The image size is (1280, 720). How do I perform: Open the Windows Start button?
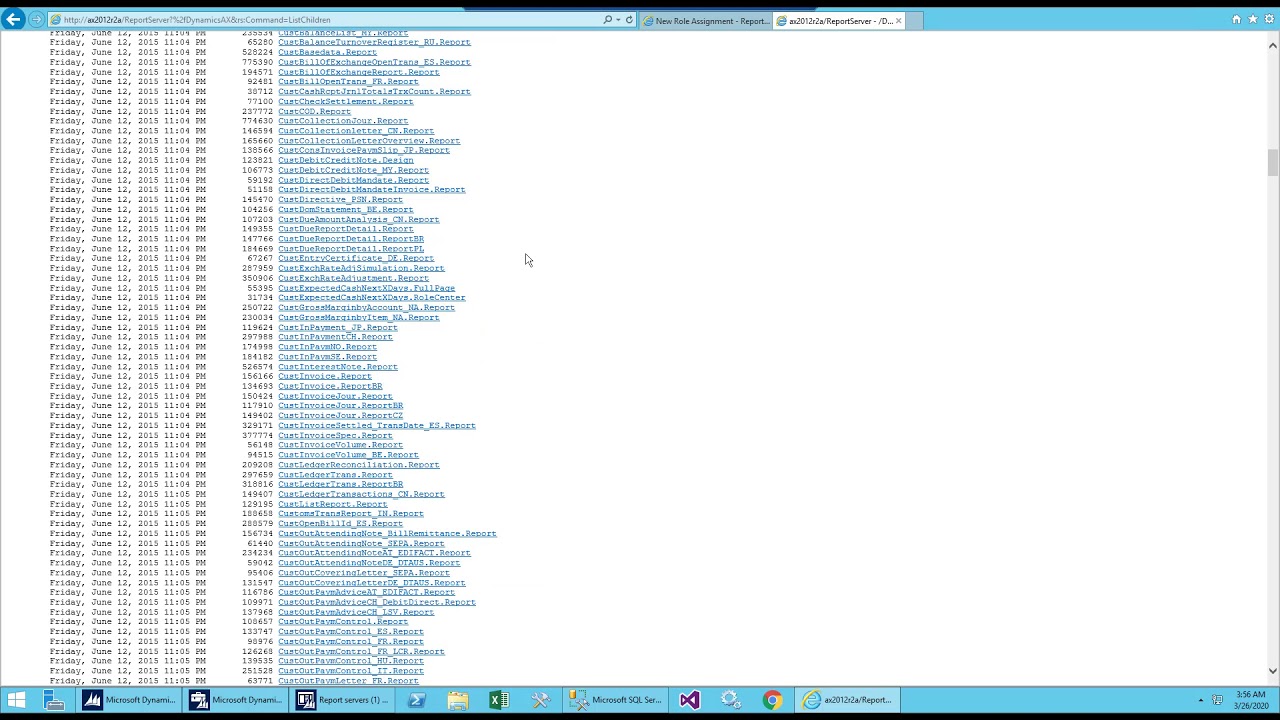16,700
